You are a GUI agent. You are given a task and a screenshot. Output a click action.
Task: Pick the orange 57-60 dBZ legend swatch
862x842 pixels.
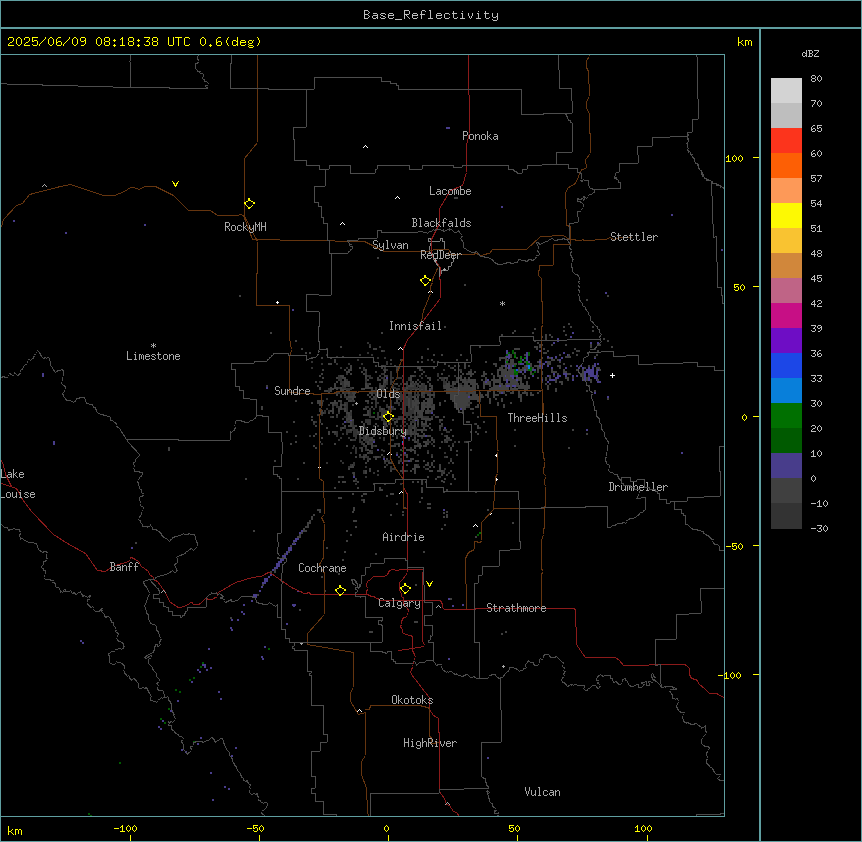coord(786,165)
